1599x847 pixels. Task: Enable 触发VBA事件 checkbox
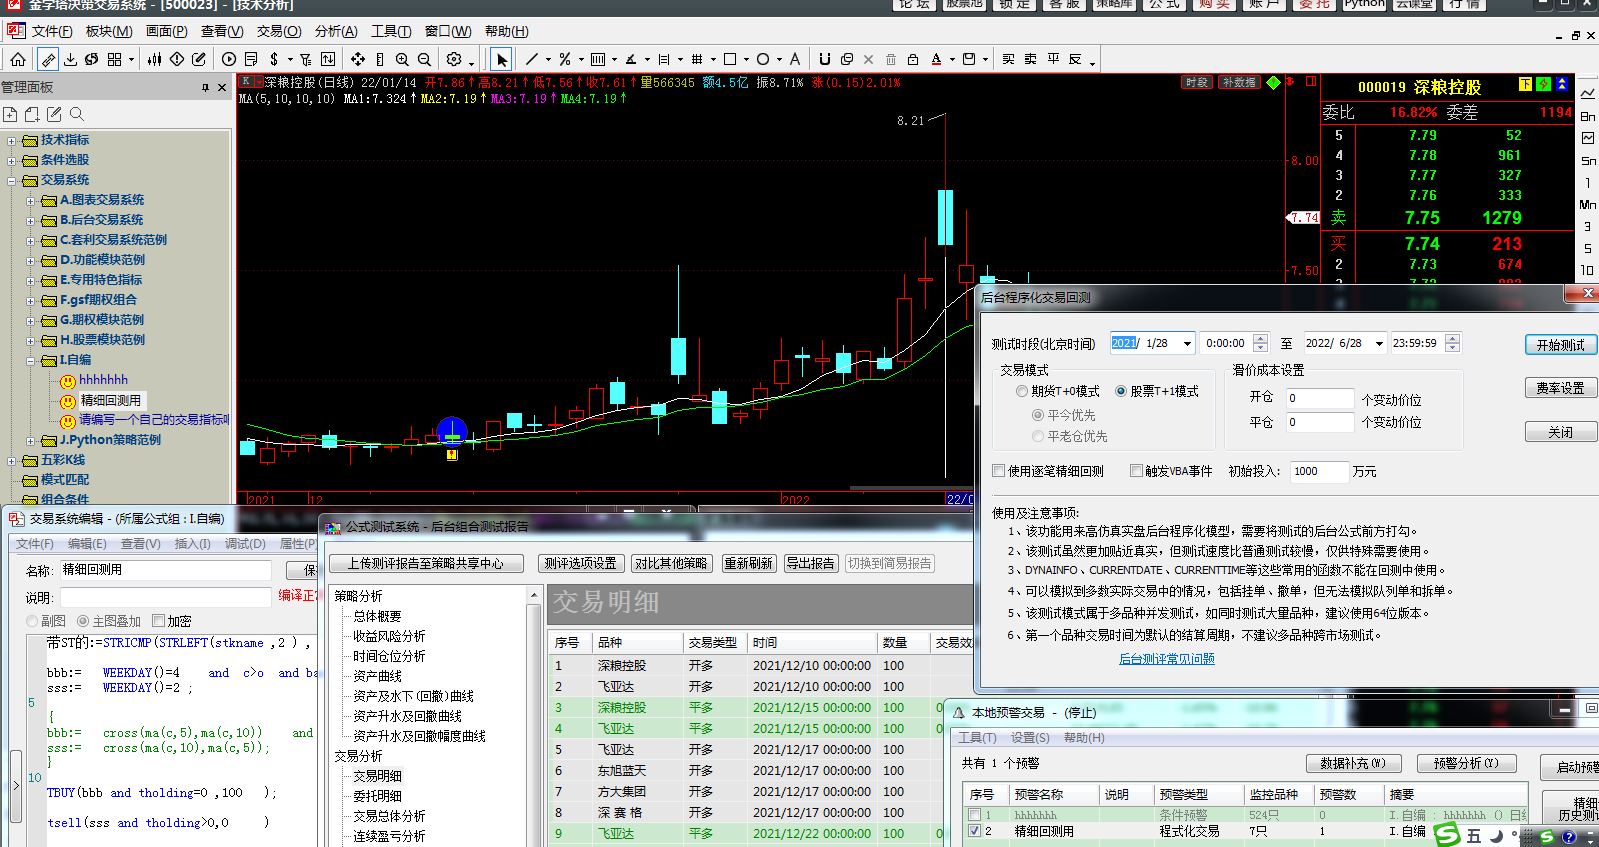[1136, 470]
